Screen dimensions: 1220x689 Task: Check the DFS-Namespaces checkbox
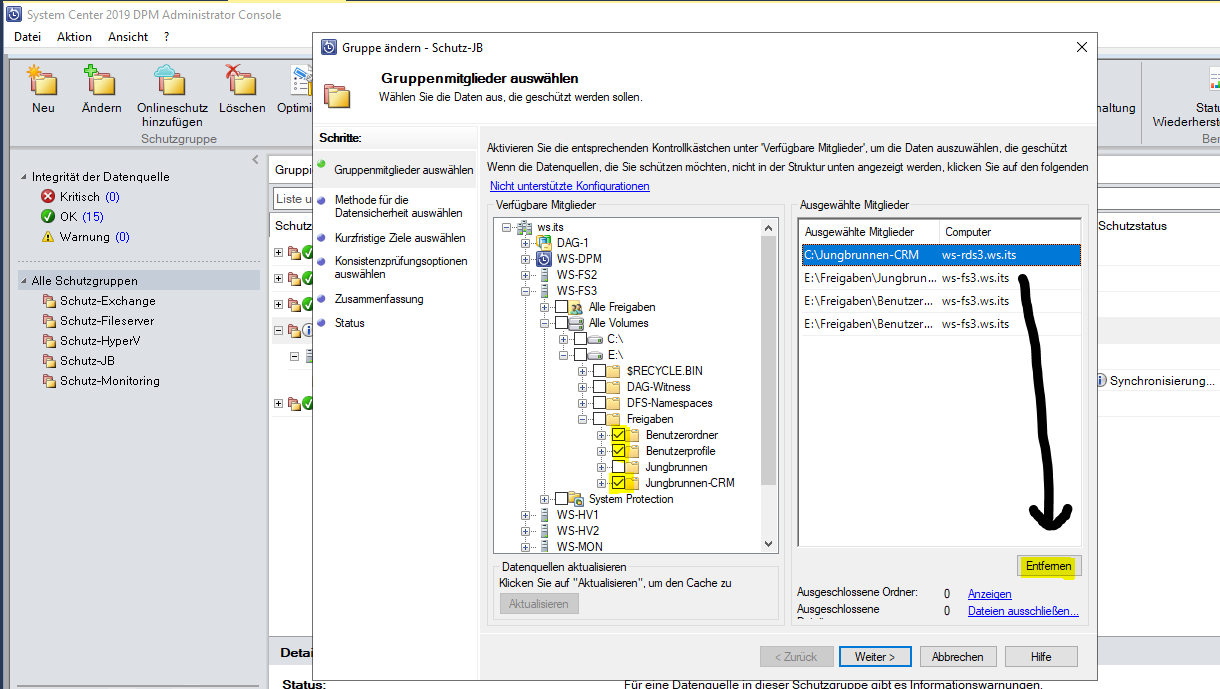click(x=600, y=403)
